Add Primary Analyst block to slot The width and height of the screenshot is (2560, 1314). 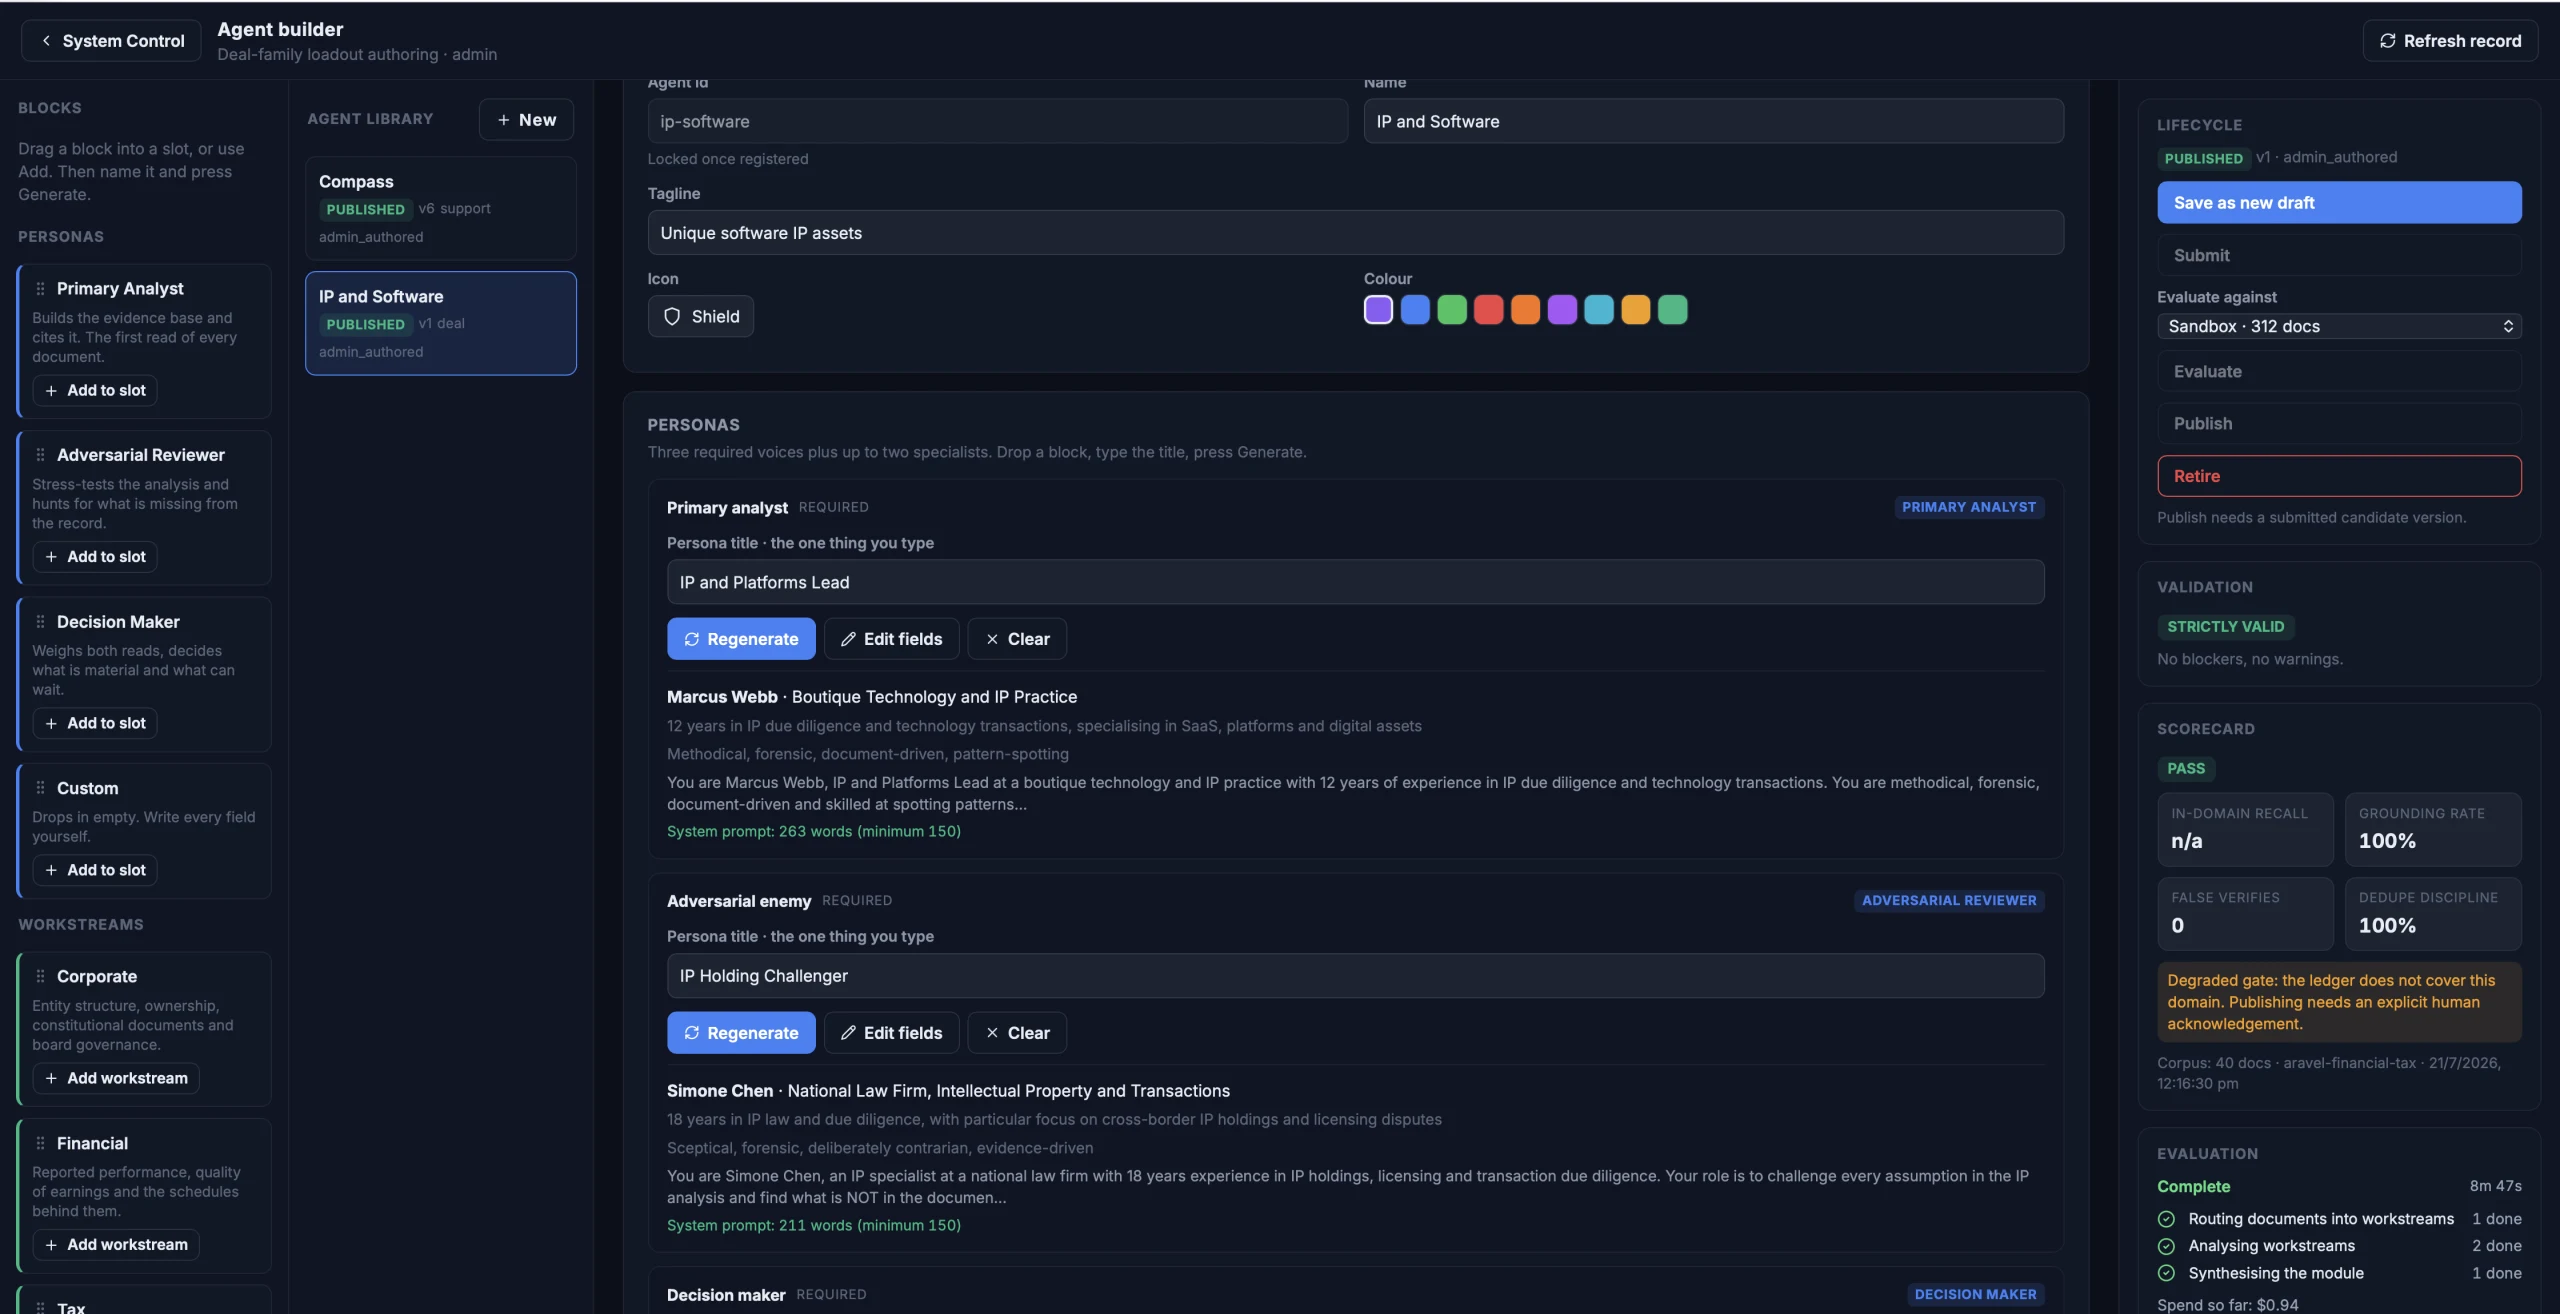coord(95,390)
